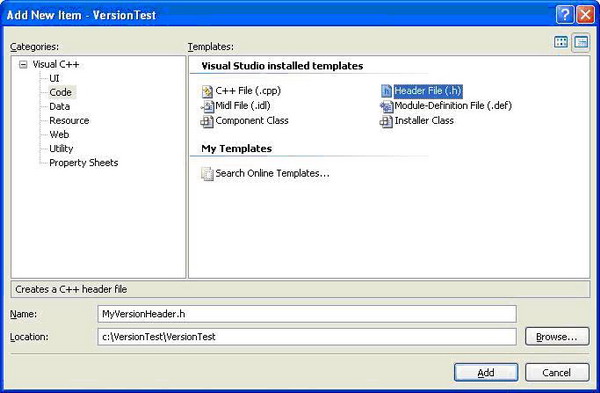Collapse the Visual C++ tree node
This screenshot has width=600, height=393.
(23, 65)
